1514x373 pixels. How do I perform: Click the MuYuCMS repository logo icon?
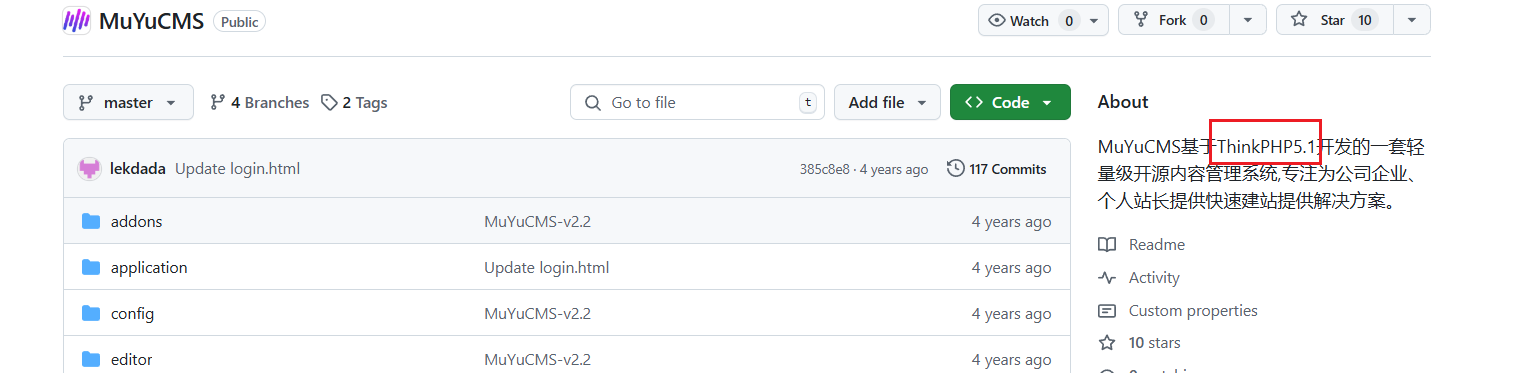pyautogui.click(x=77, y=21)
